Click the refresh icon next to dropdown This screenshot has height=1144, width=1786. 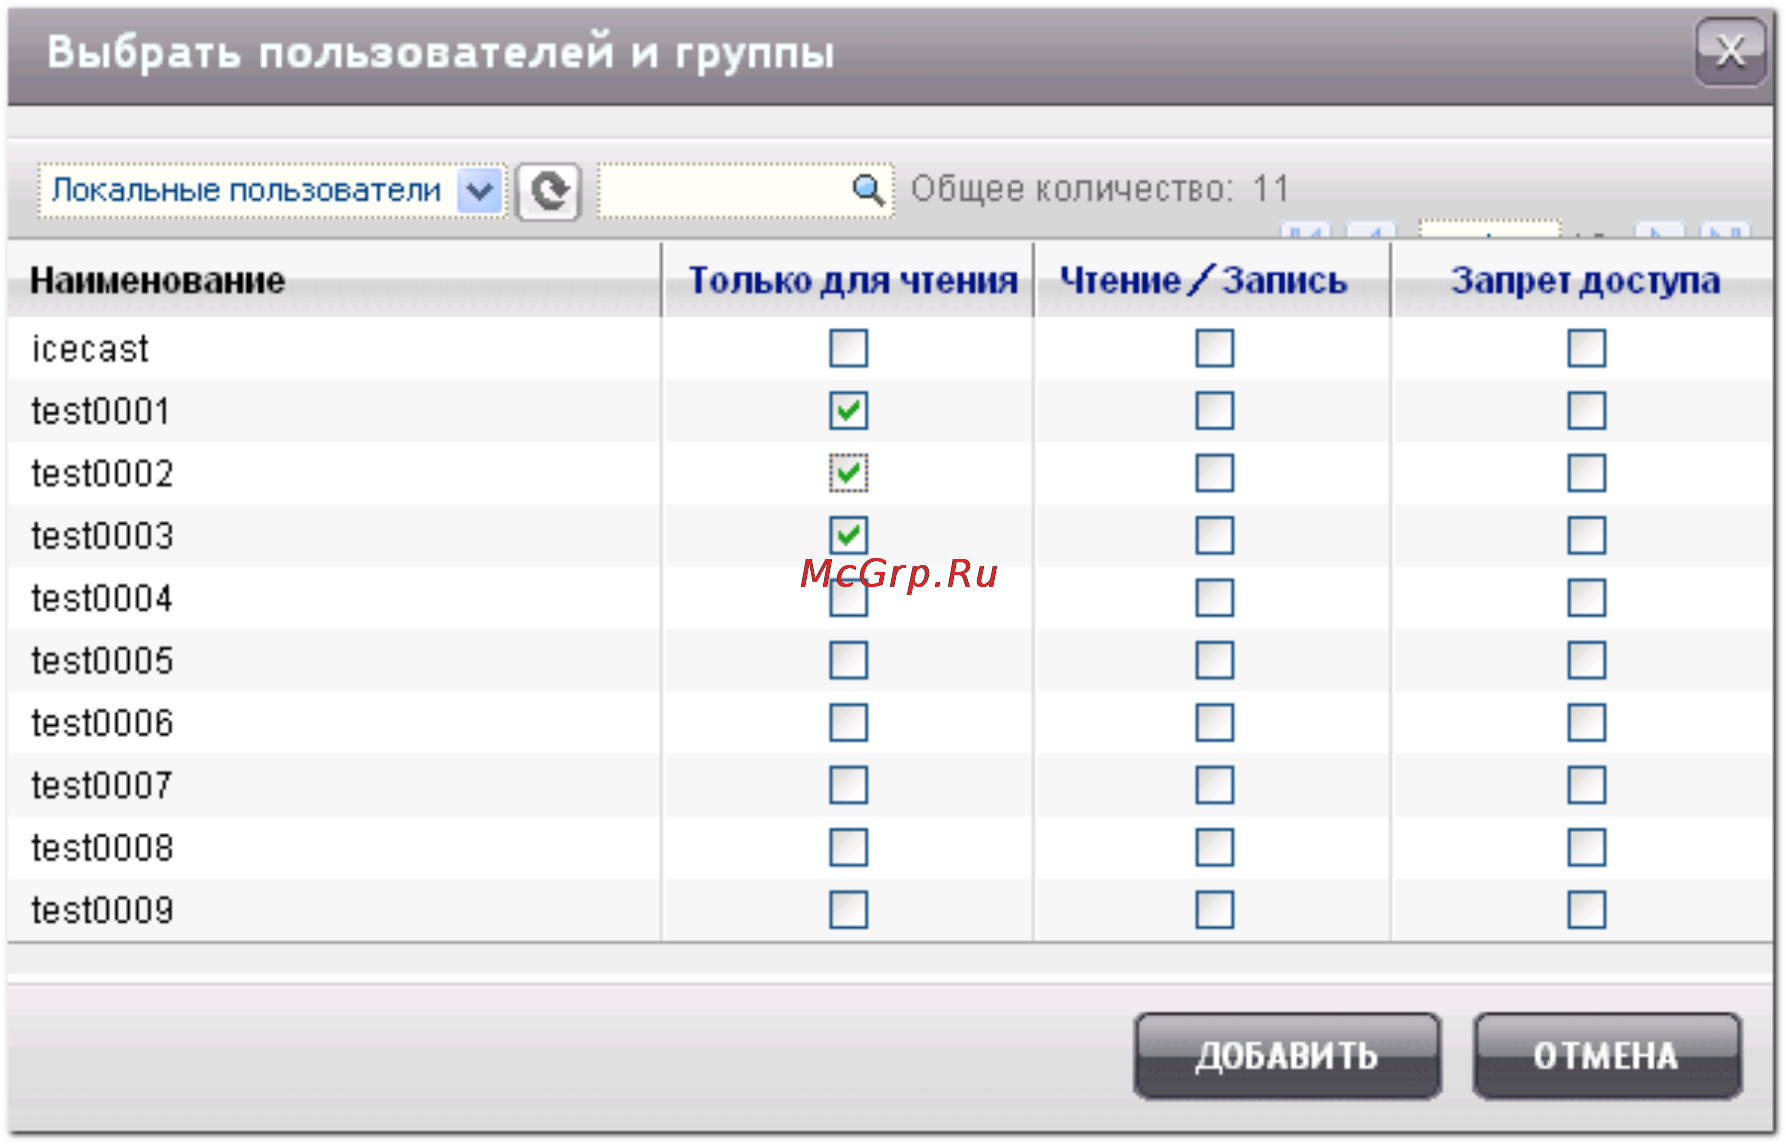coord(549,190)
